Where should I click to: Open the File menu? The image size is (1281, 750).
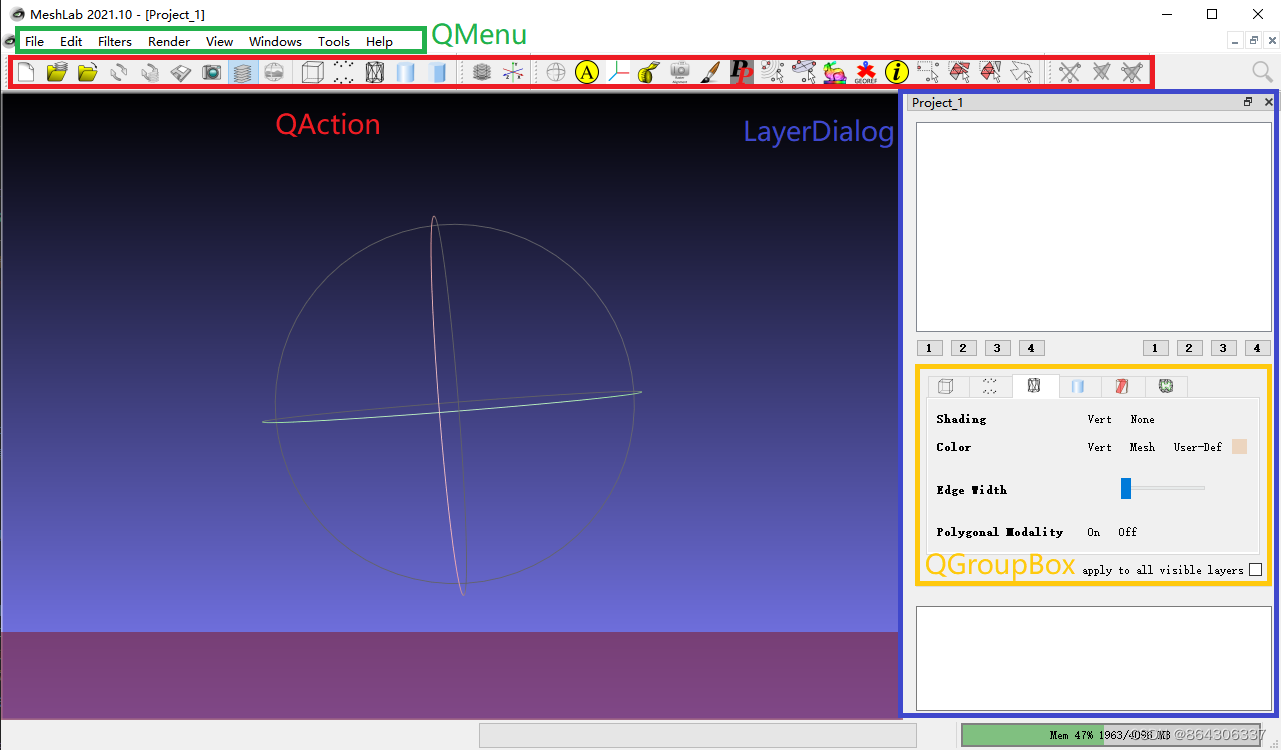(34, 41)
